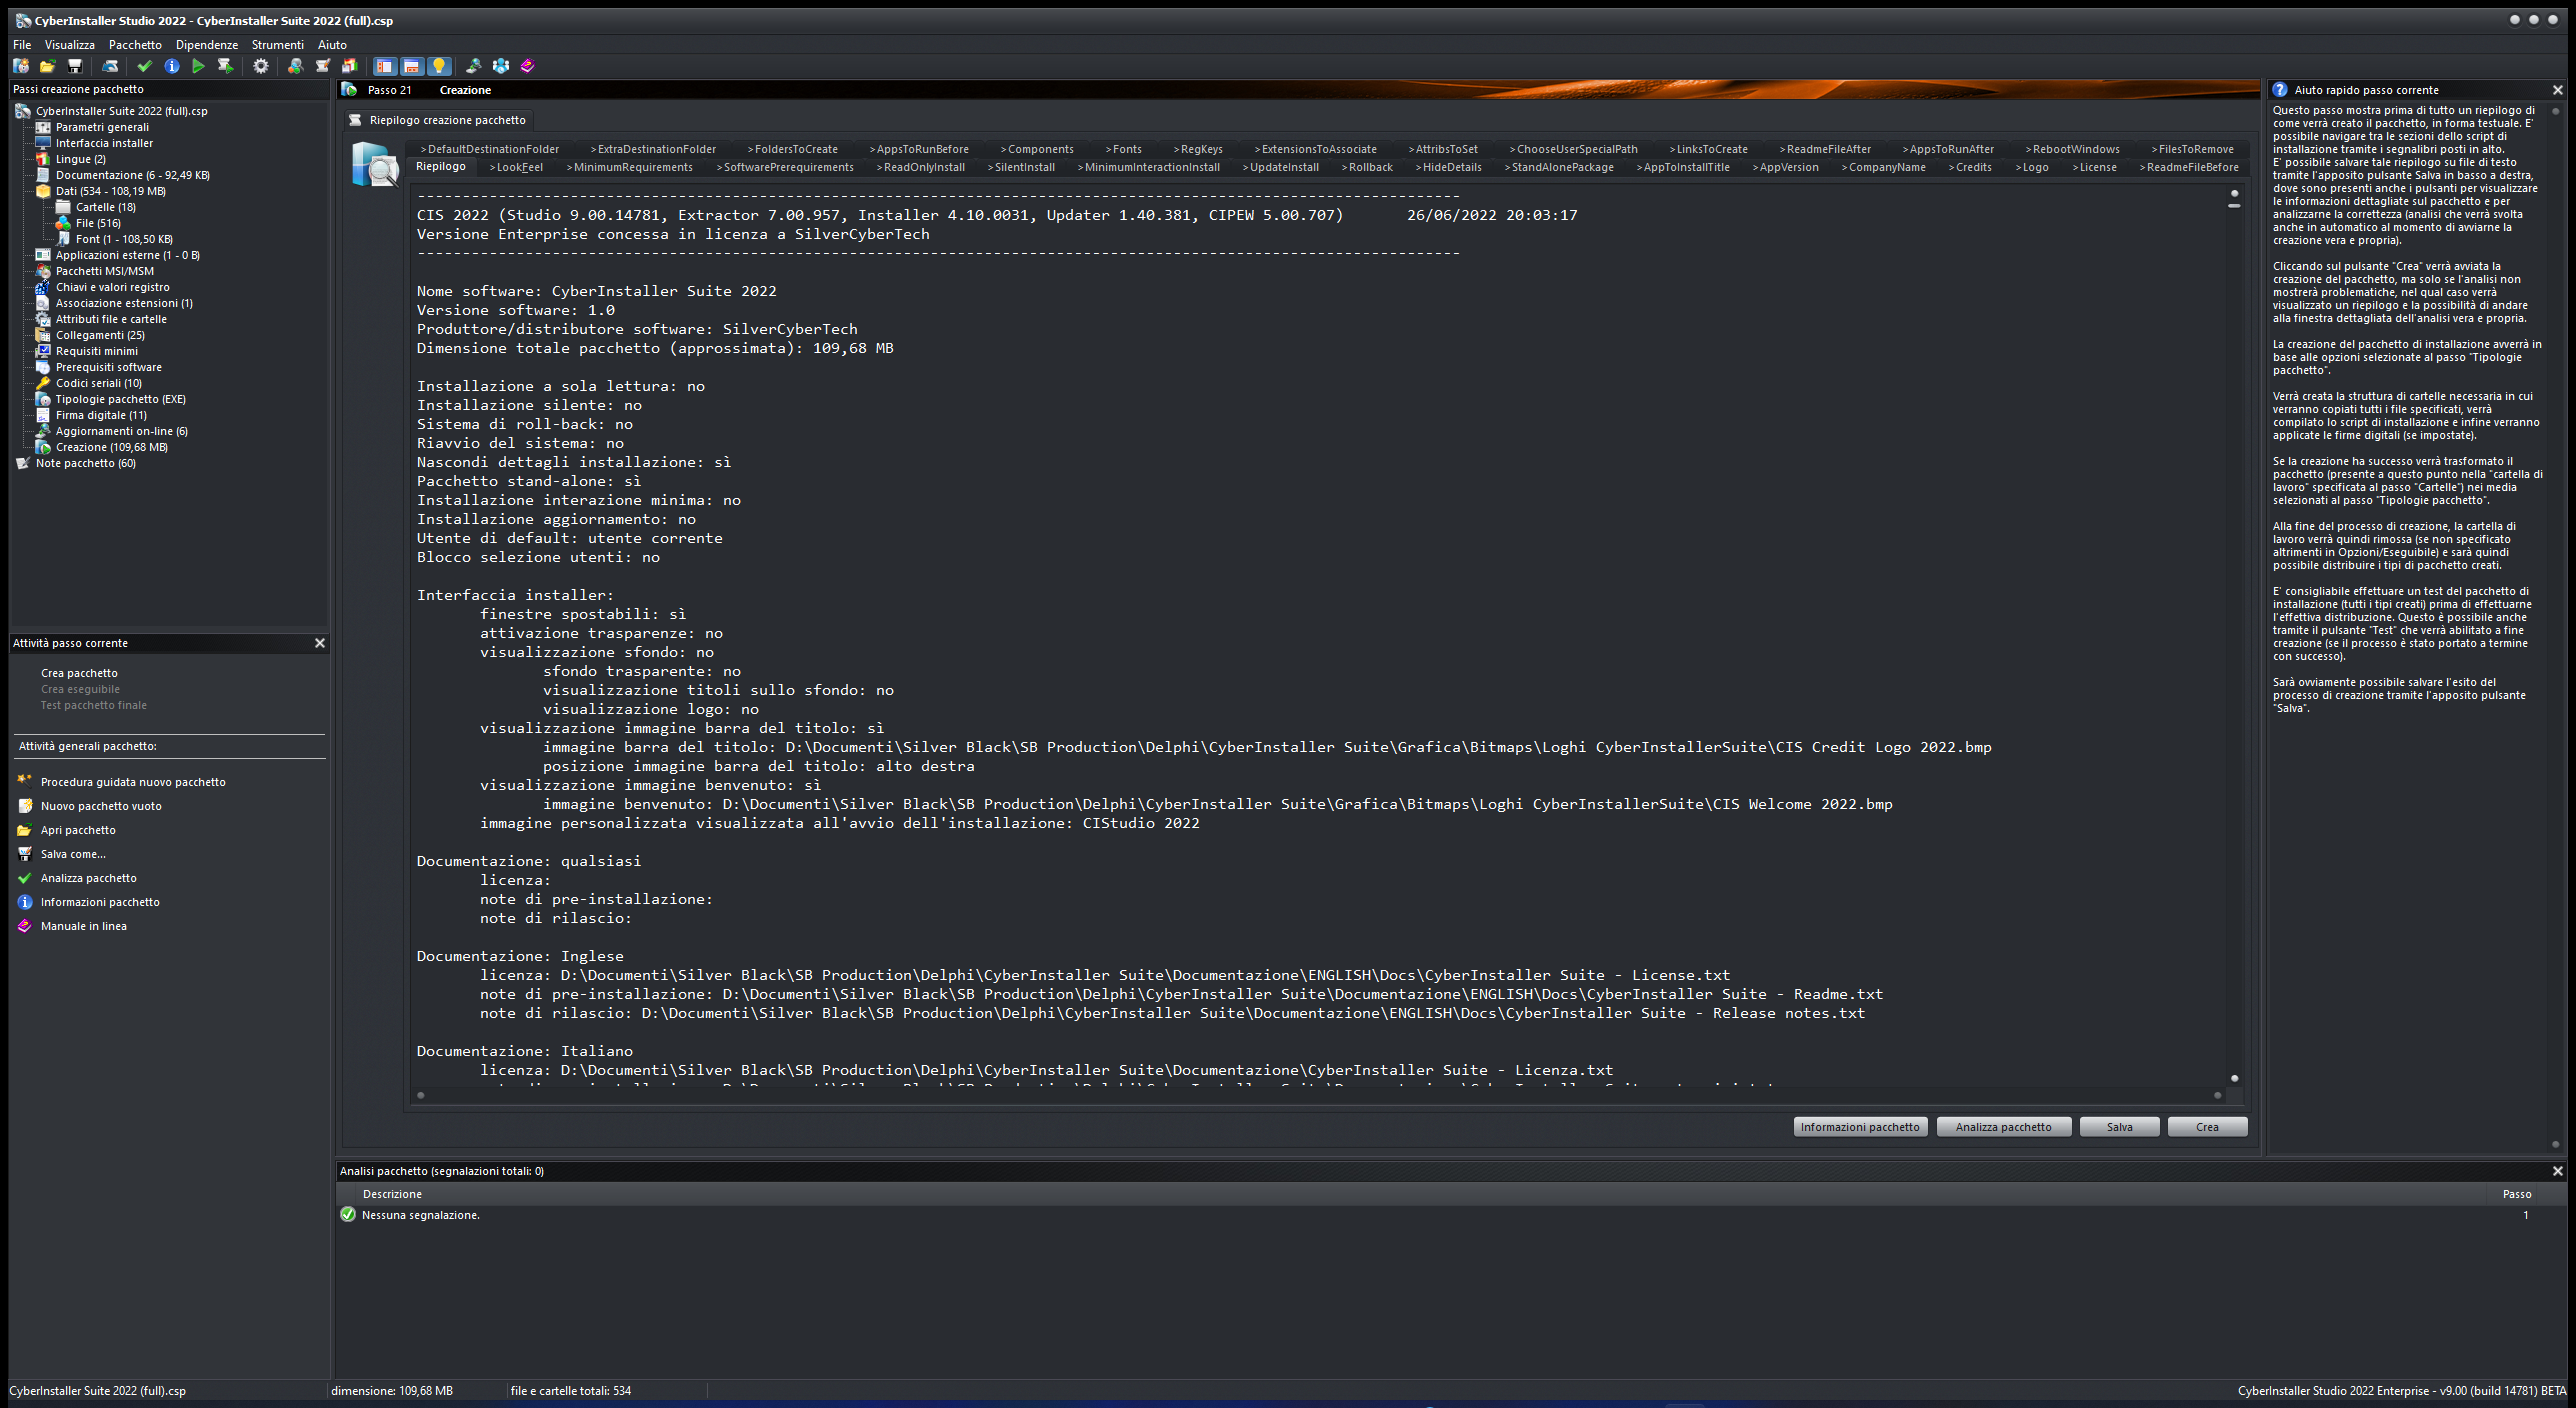Screen dimensions: 2576x1408
Task: Click the flags-and-disk toolbar icon
Action: (349, 66)
